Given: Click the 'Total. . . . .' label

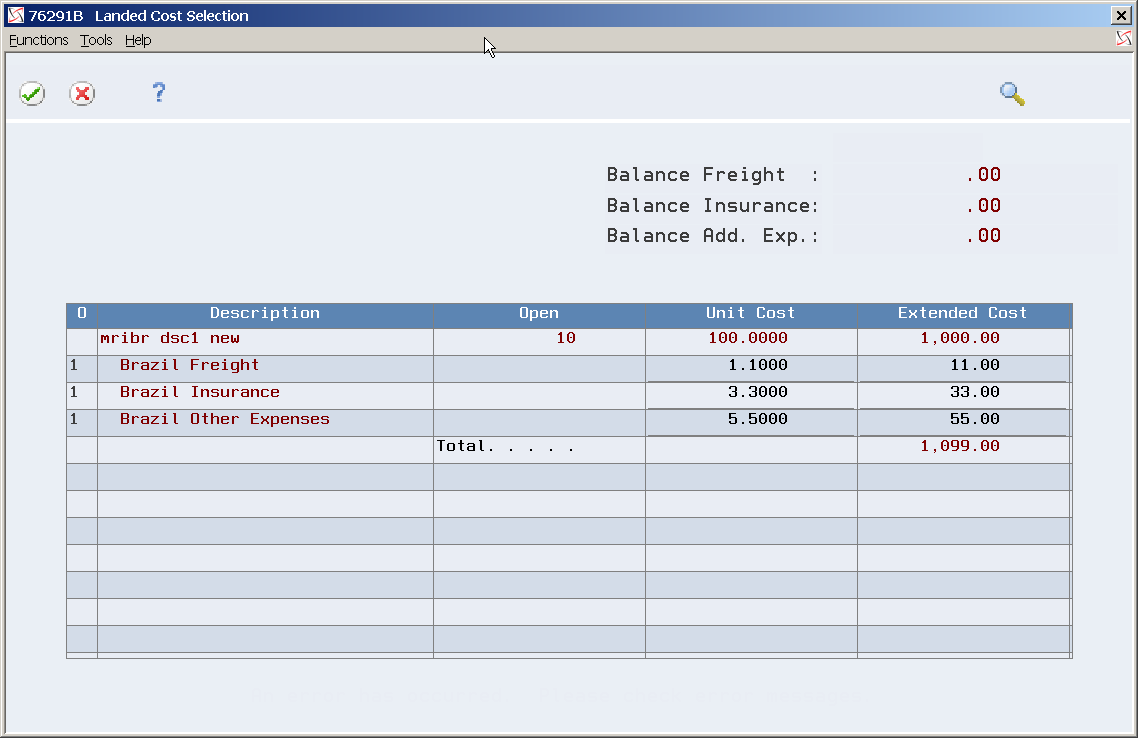Looking at the screenshot, I should [x=505, y=446].
